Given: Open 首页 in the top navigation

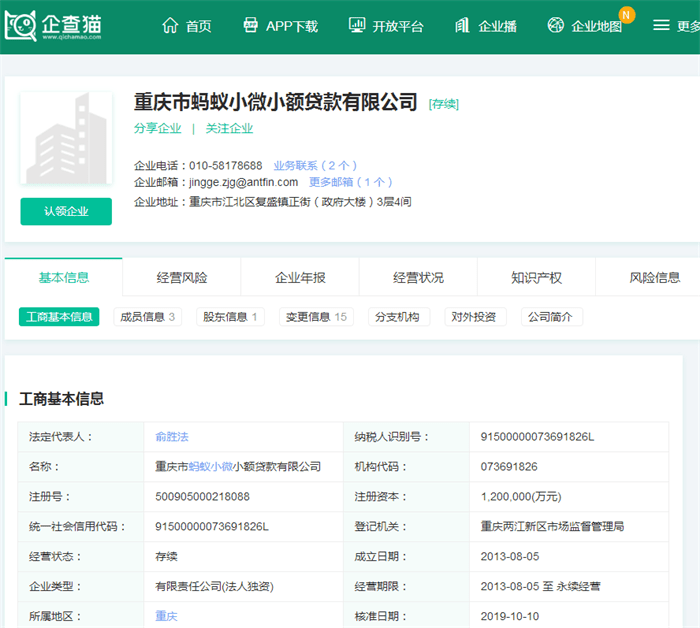Looking at the screenshot, I should [199, 26].
